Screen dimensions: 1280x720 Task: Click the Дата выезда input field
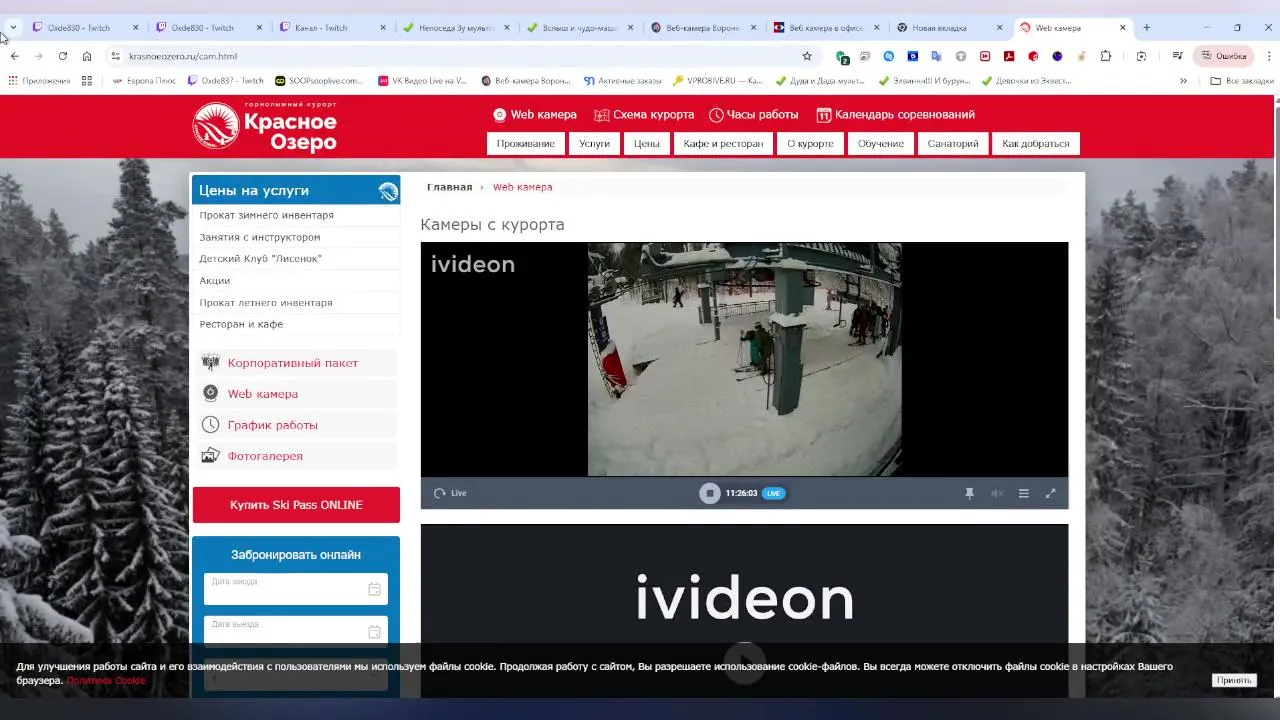click(296, 631)
